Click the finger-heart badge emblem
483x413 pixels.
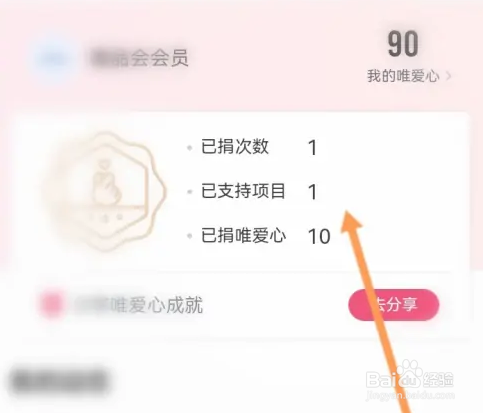pyautogui.click(x=106, y=191)
